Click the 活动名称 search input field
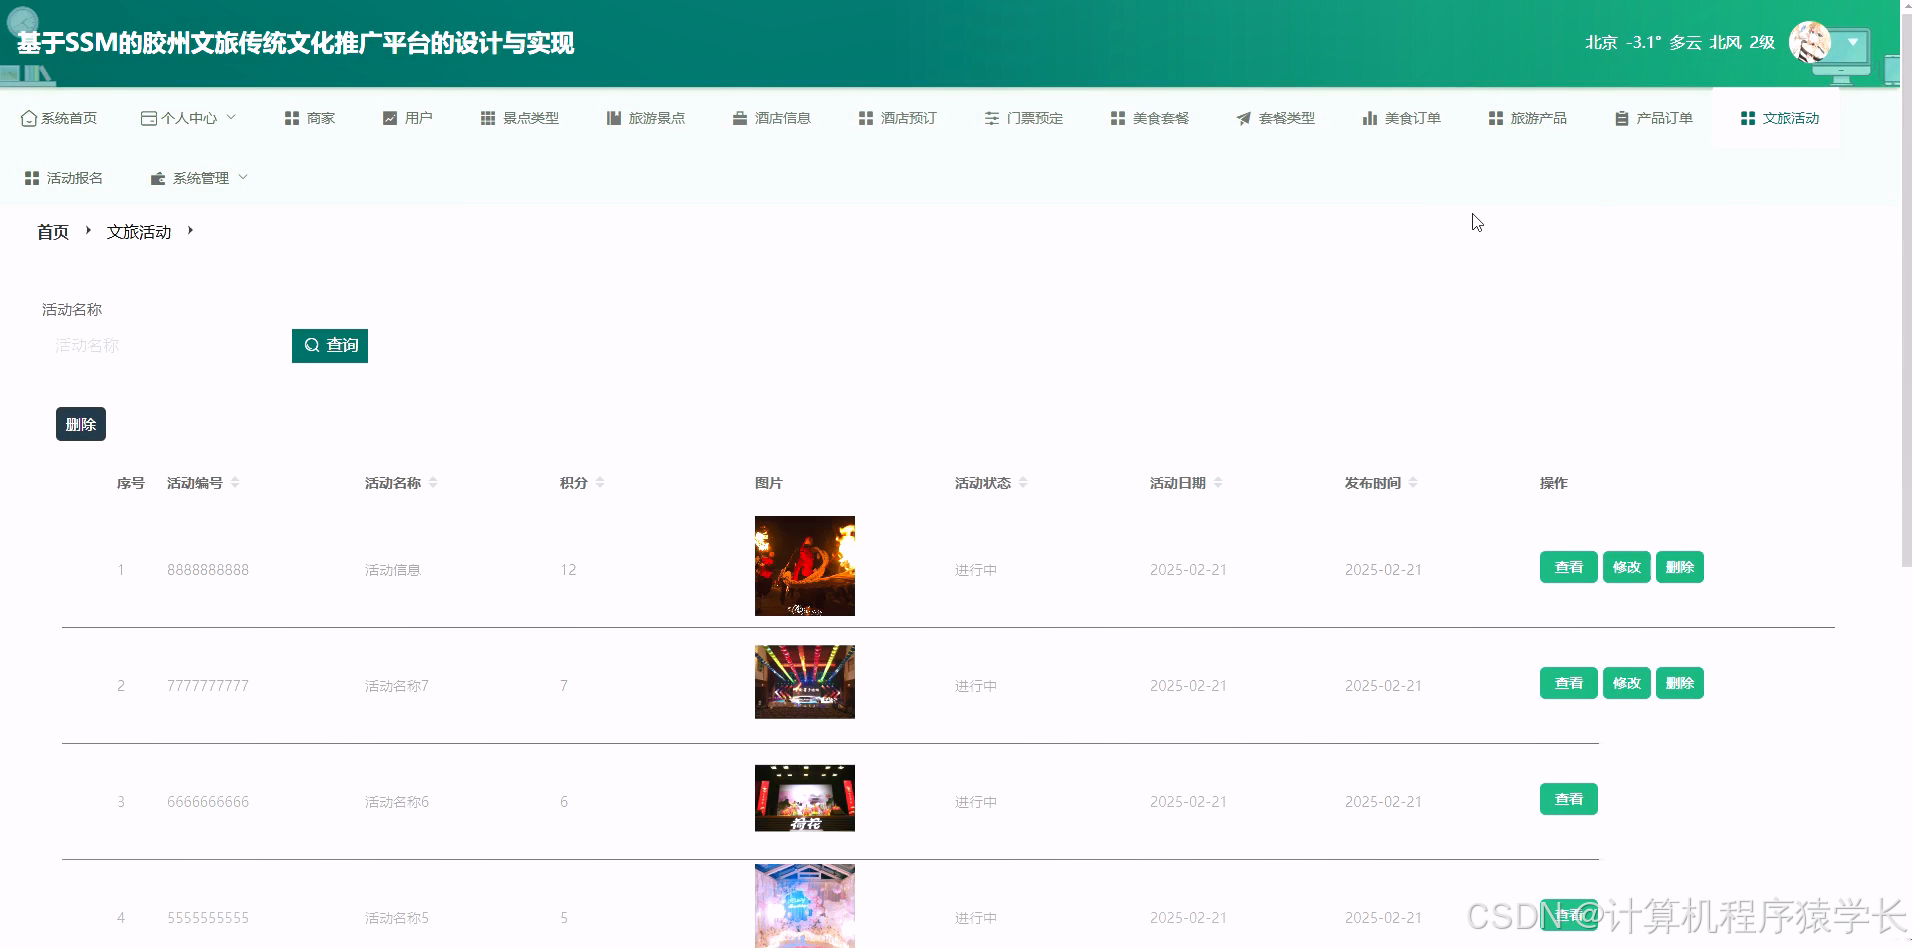This screenshot has width=1912, height=948. point(150,345)
